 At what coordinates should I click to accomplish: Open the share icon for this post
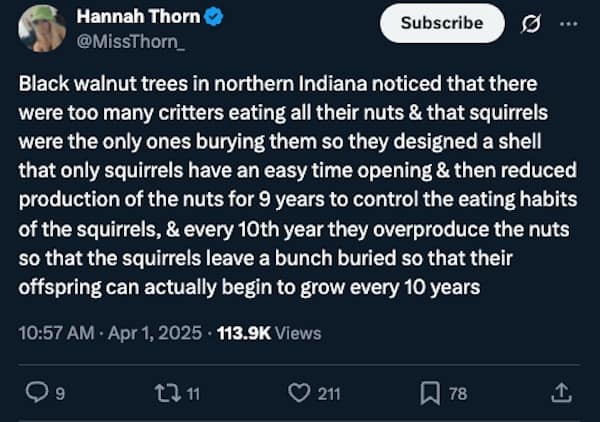pyautogui.click(x=562, y=393)
